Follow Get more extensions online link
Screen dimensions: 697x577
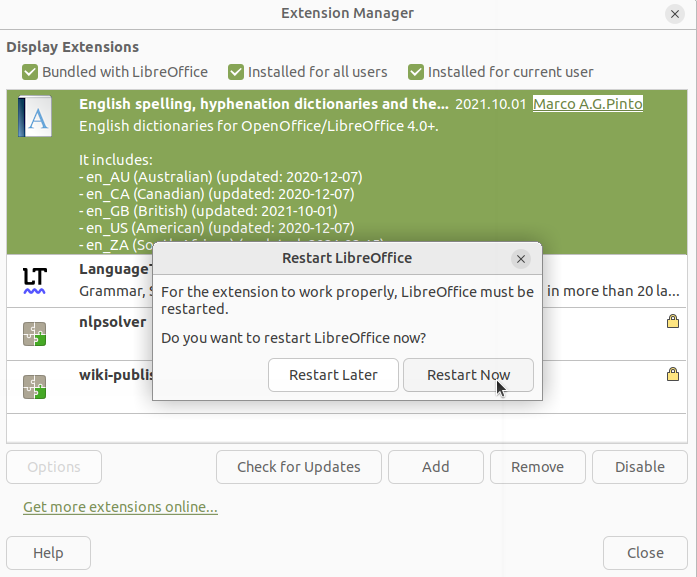point(120,507)
